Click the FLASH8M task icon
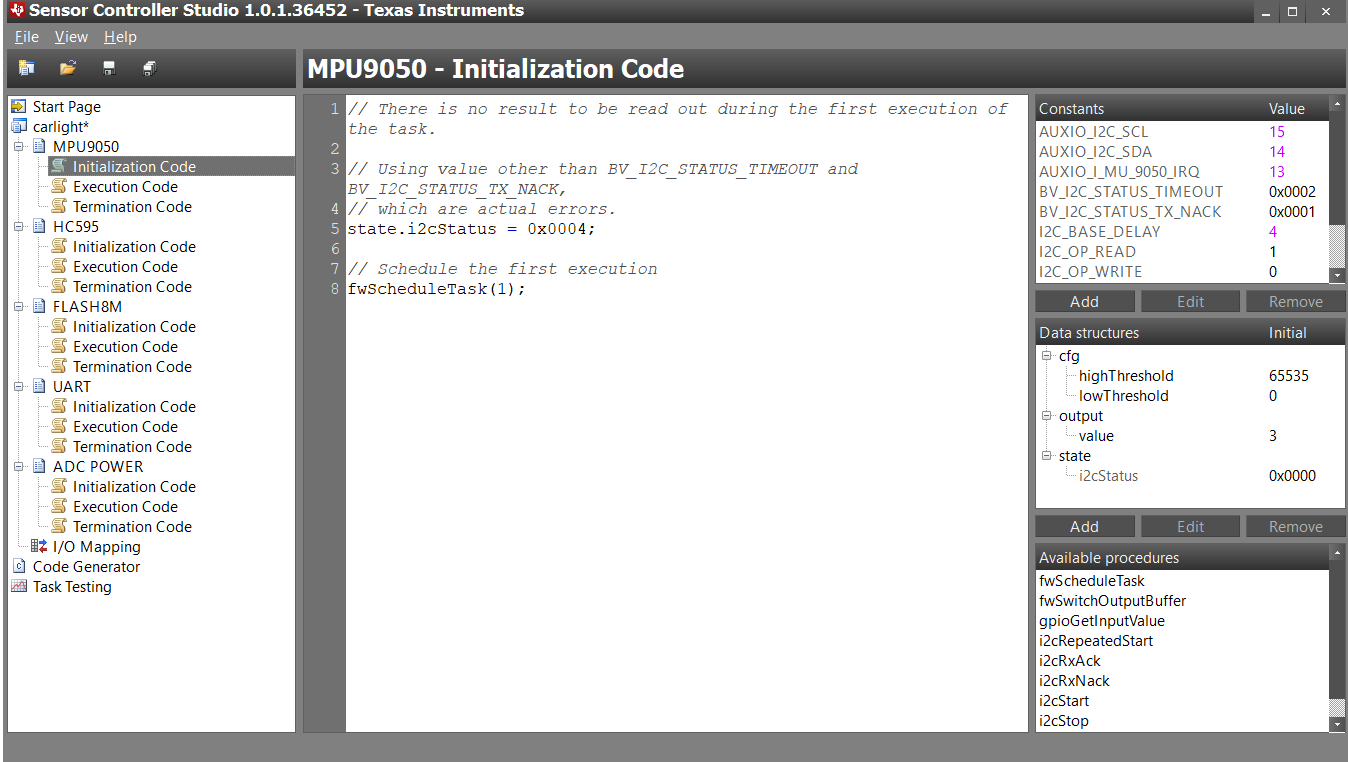This screenshot has width=1348, height=762. 39,307
